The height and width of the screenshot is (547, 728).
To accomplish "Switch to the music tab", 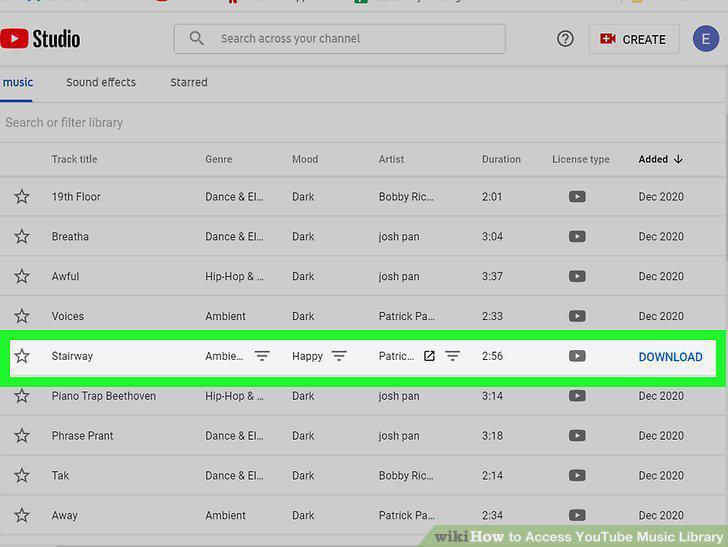I will click(x=18, y=82).
